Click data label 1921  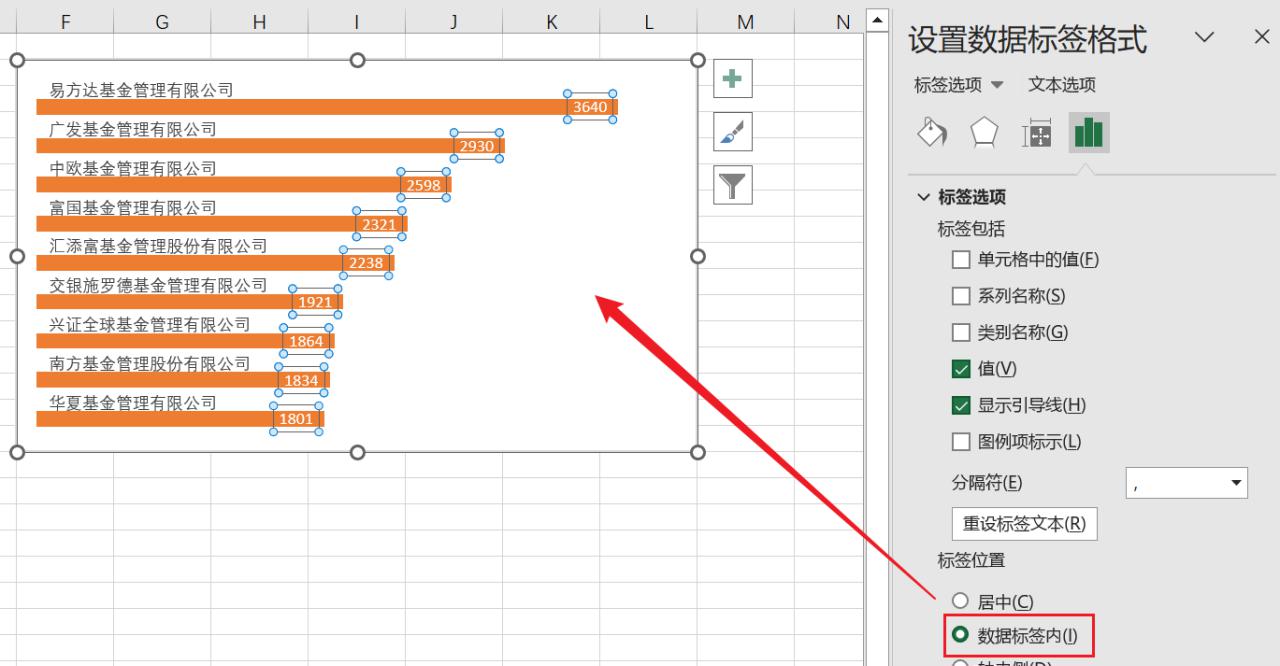pos(315,302)
